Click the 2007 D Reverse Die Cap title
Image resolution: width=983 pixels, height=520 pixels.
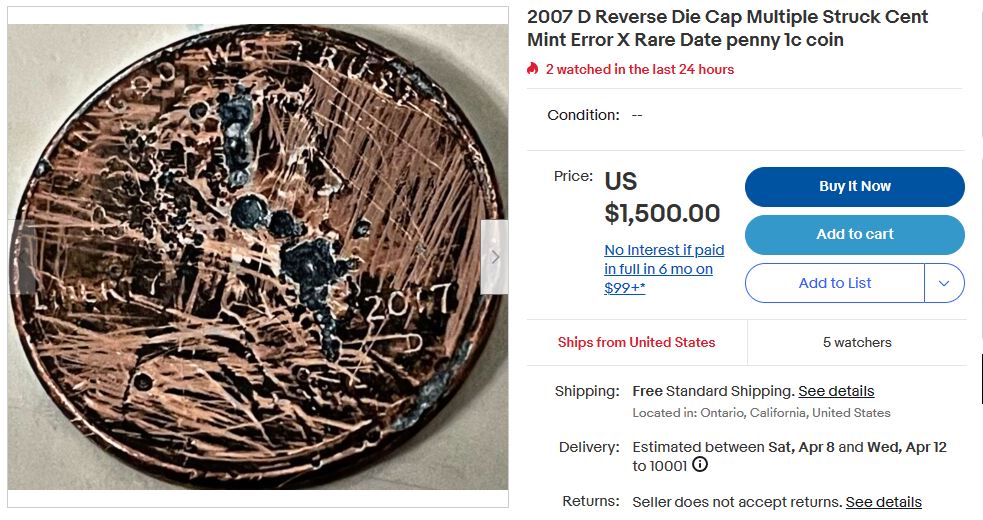(727, 29)
